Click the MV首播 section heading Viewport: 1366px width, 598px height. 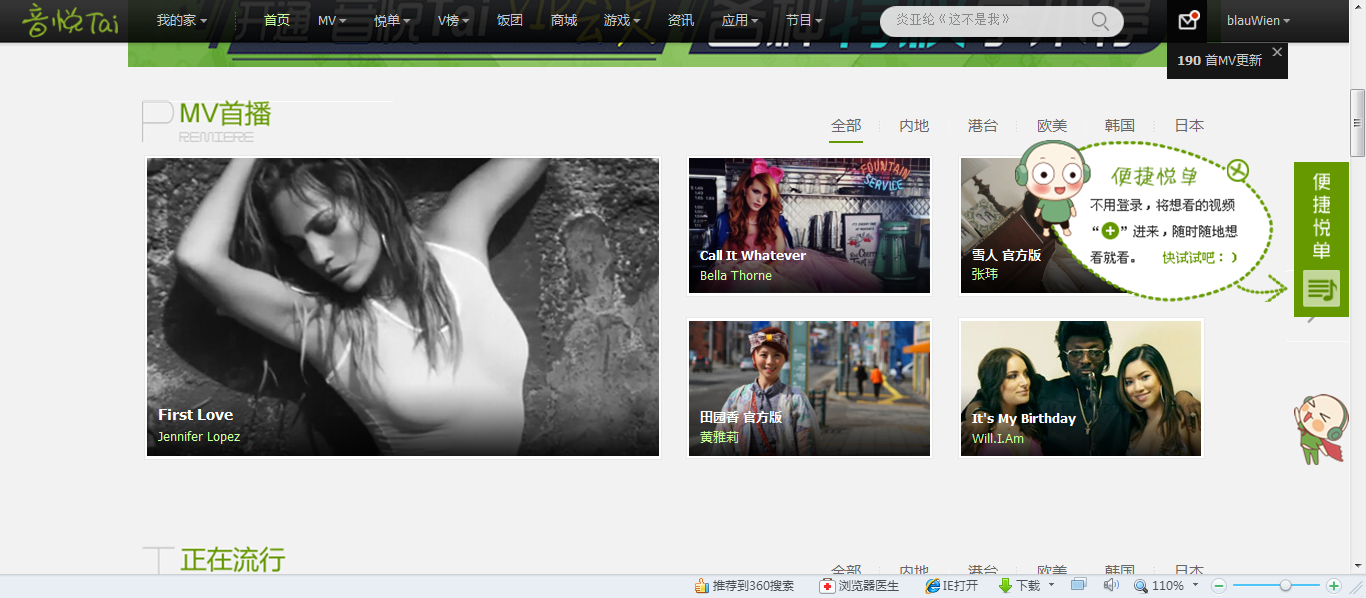tap(225, 114)
